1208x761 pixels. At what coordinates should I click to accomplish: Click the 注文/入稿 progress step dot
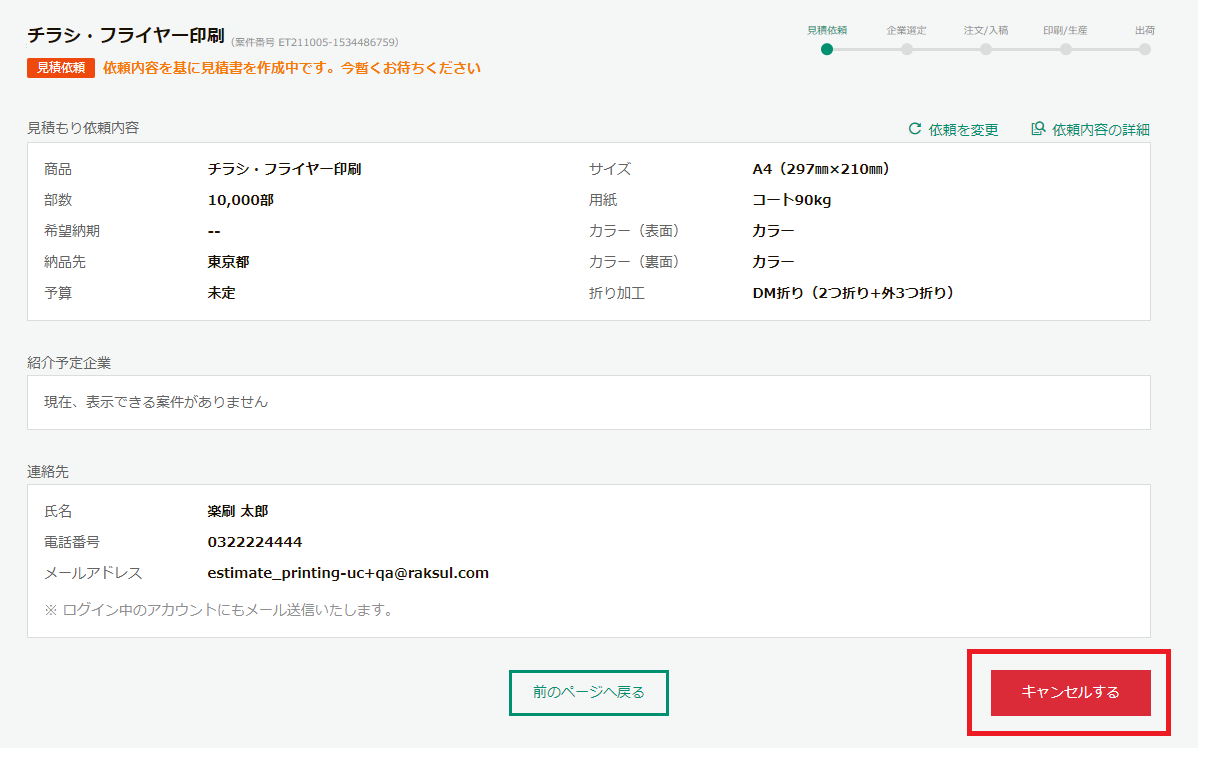[986, 47]
